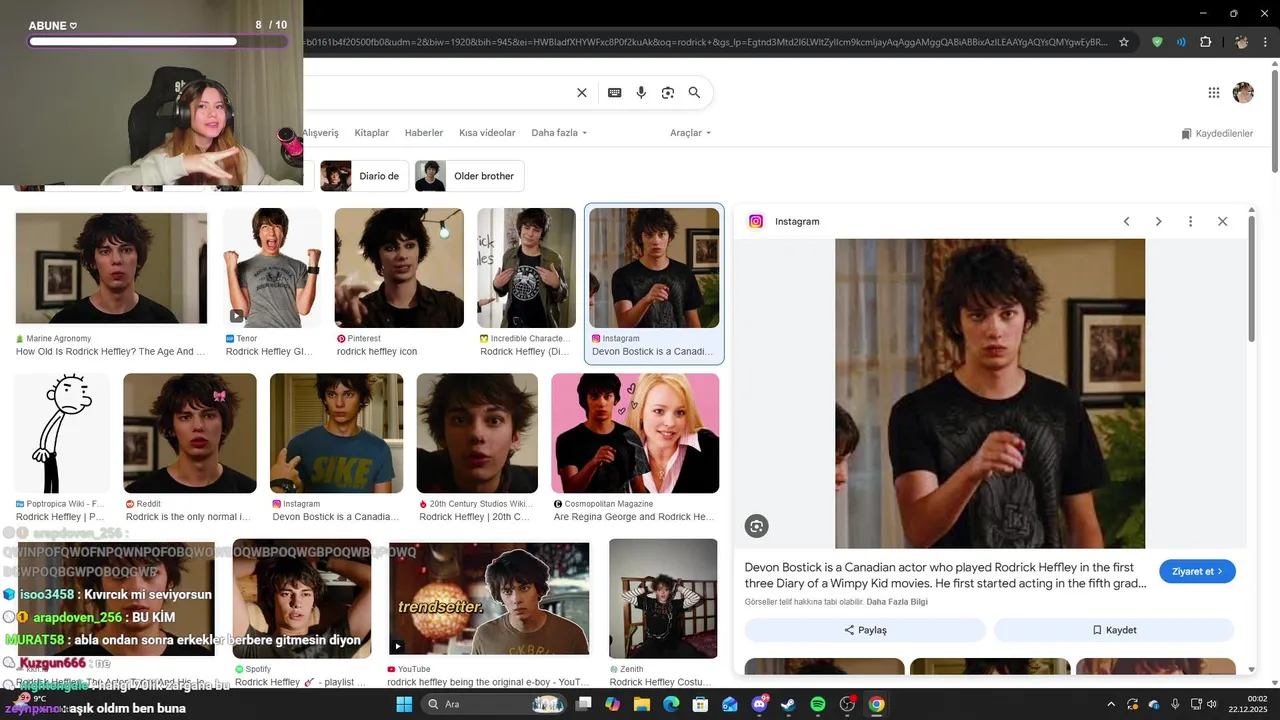
Task: Click the Windows taskbar search box
Action: tap(494, 704)
